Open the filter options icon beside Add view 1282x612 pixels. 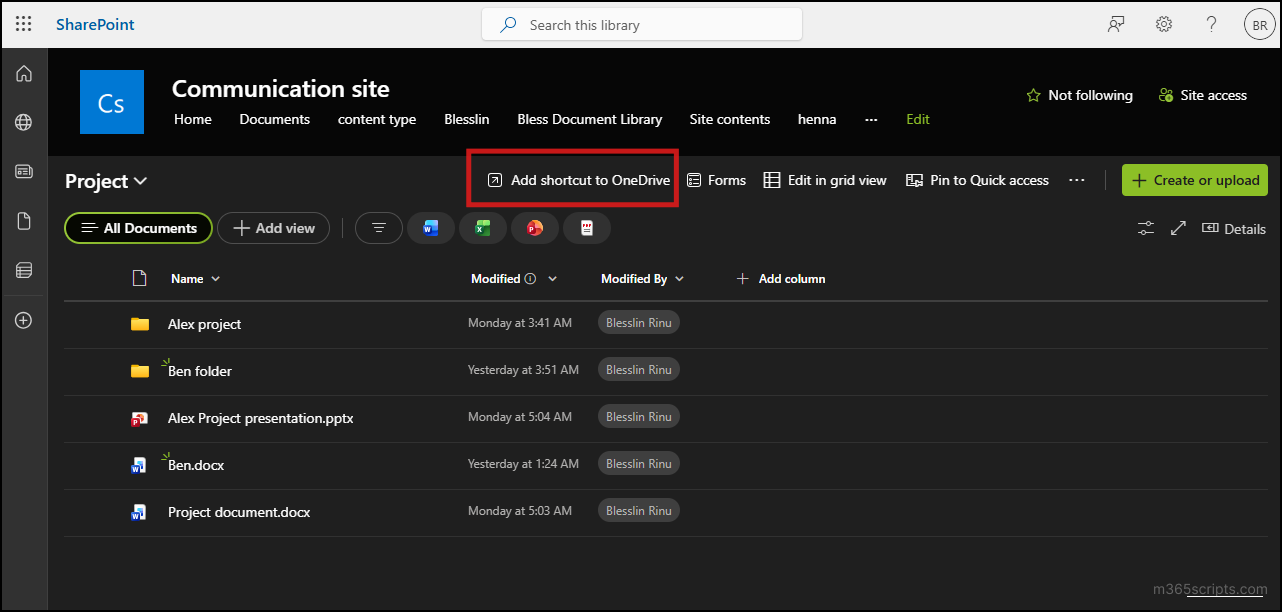379,228
